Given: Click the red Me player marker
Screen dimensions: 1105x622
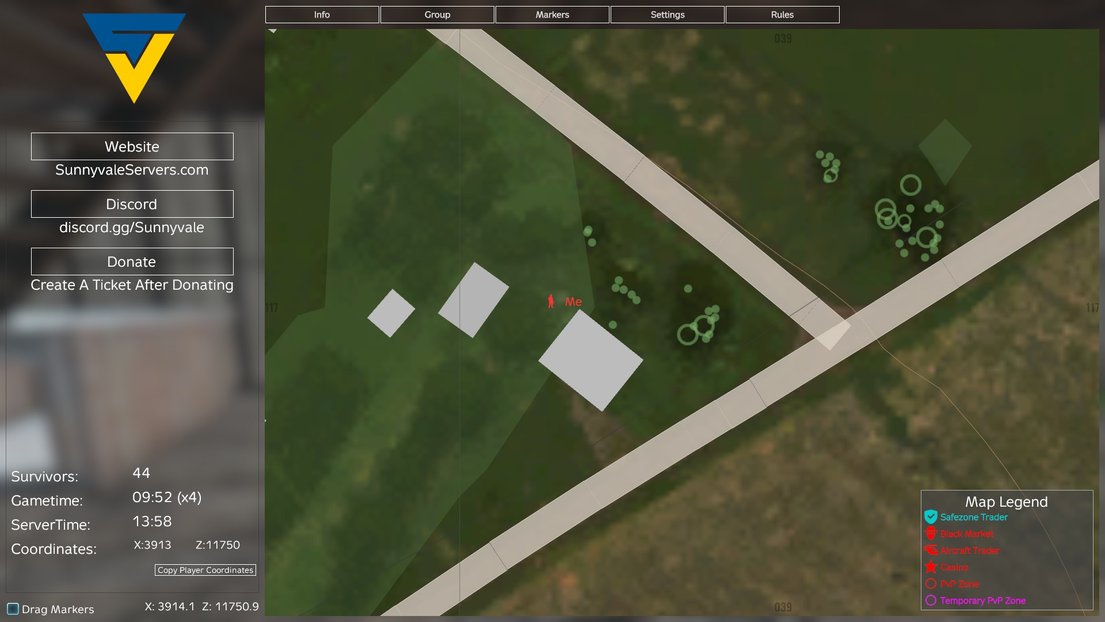Looking at the screenshot, I should coord(550,301).
